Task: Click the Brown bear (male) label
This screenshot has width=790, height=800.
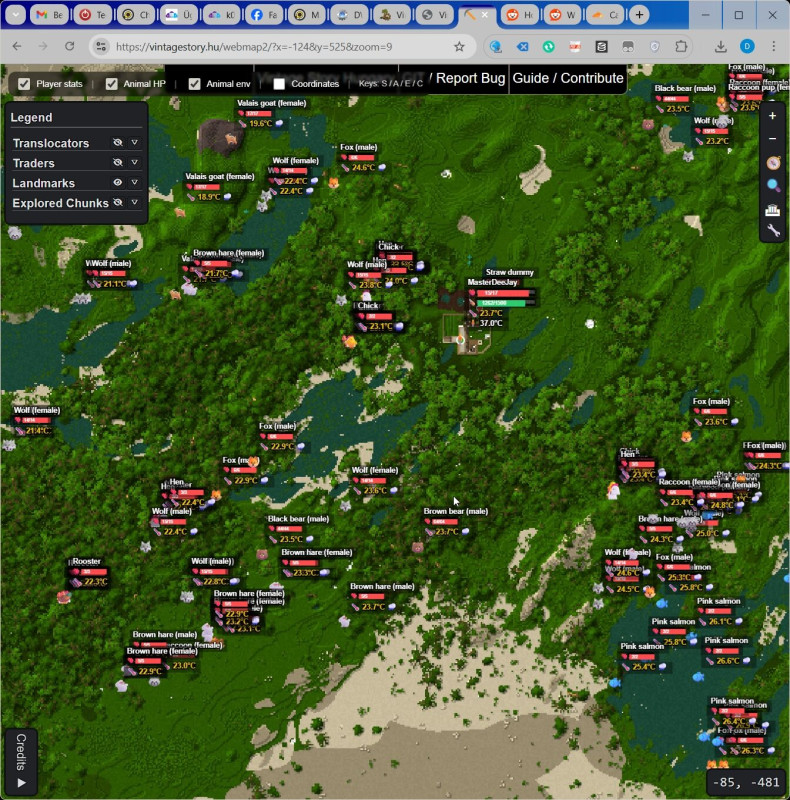Action: [456, 511]
